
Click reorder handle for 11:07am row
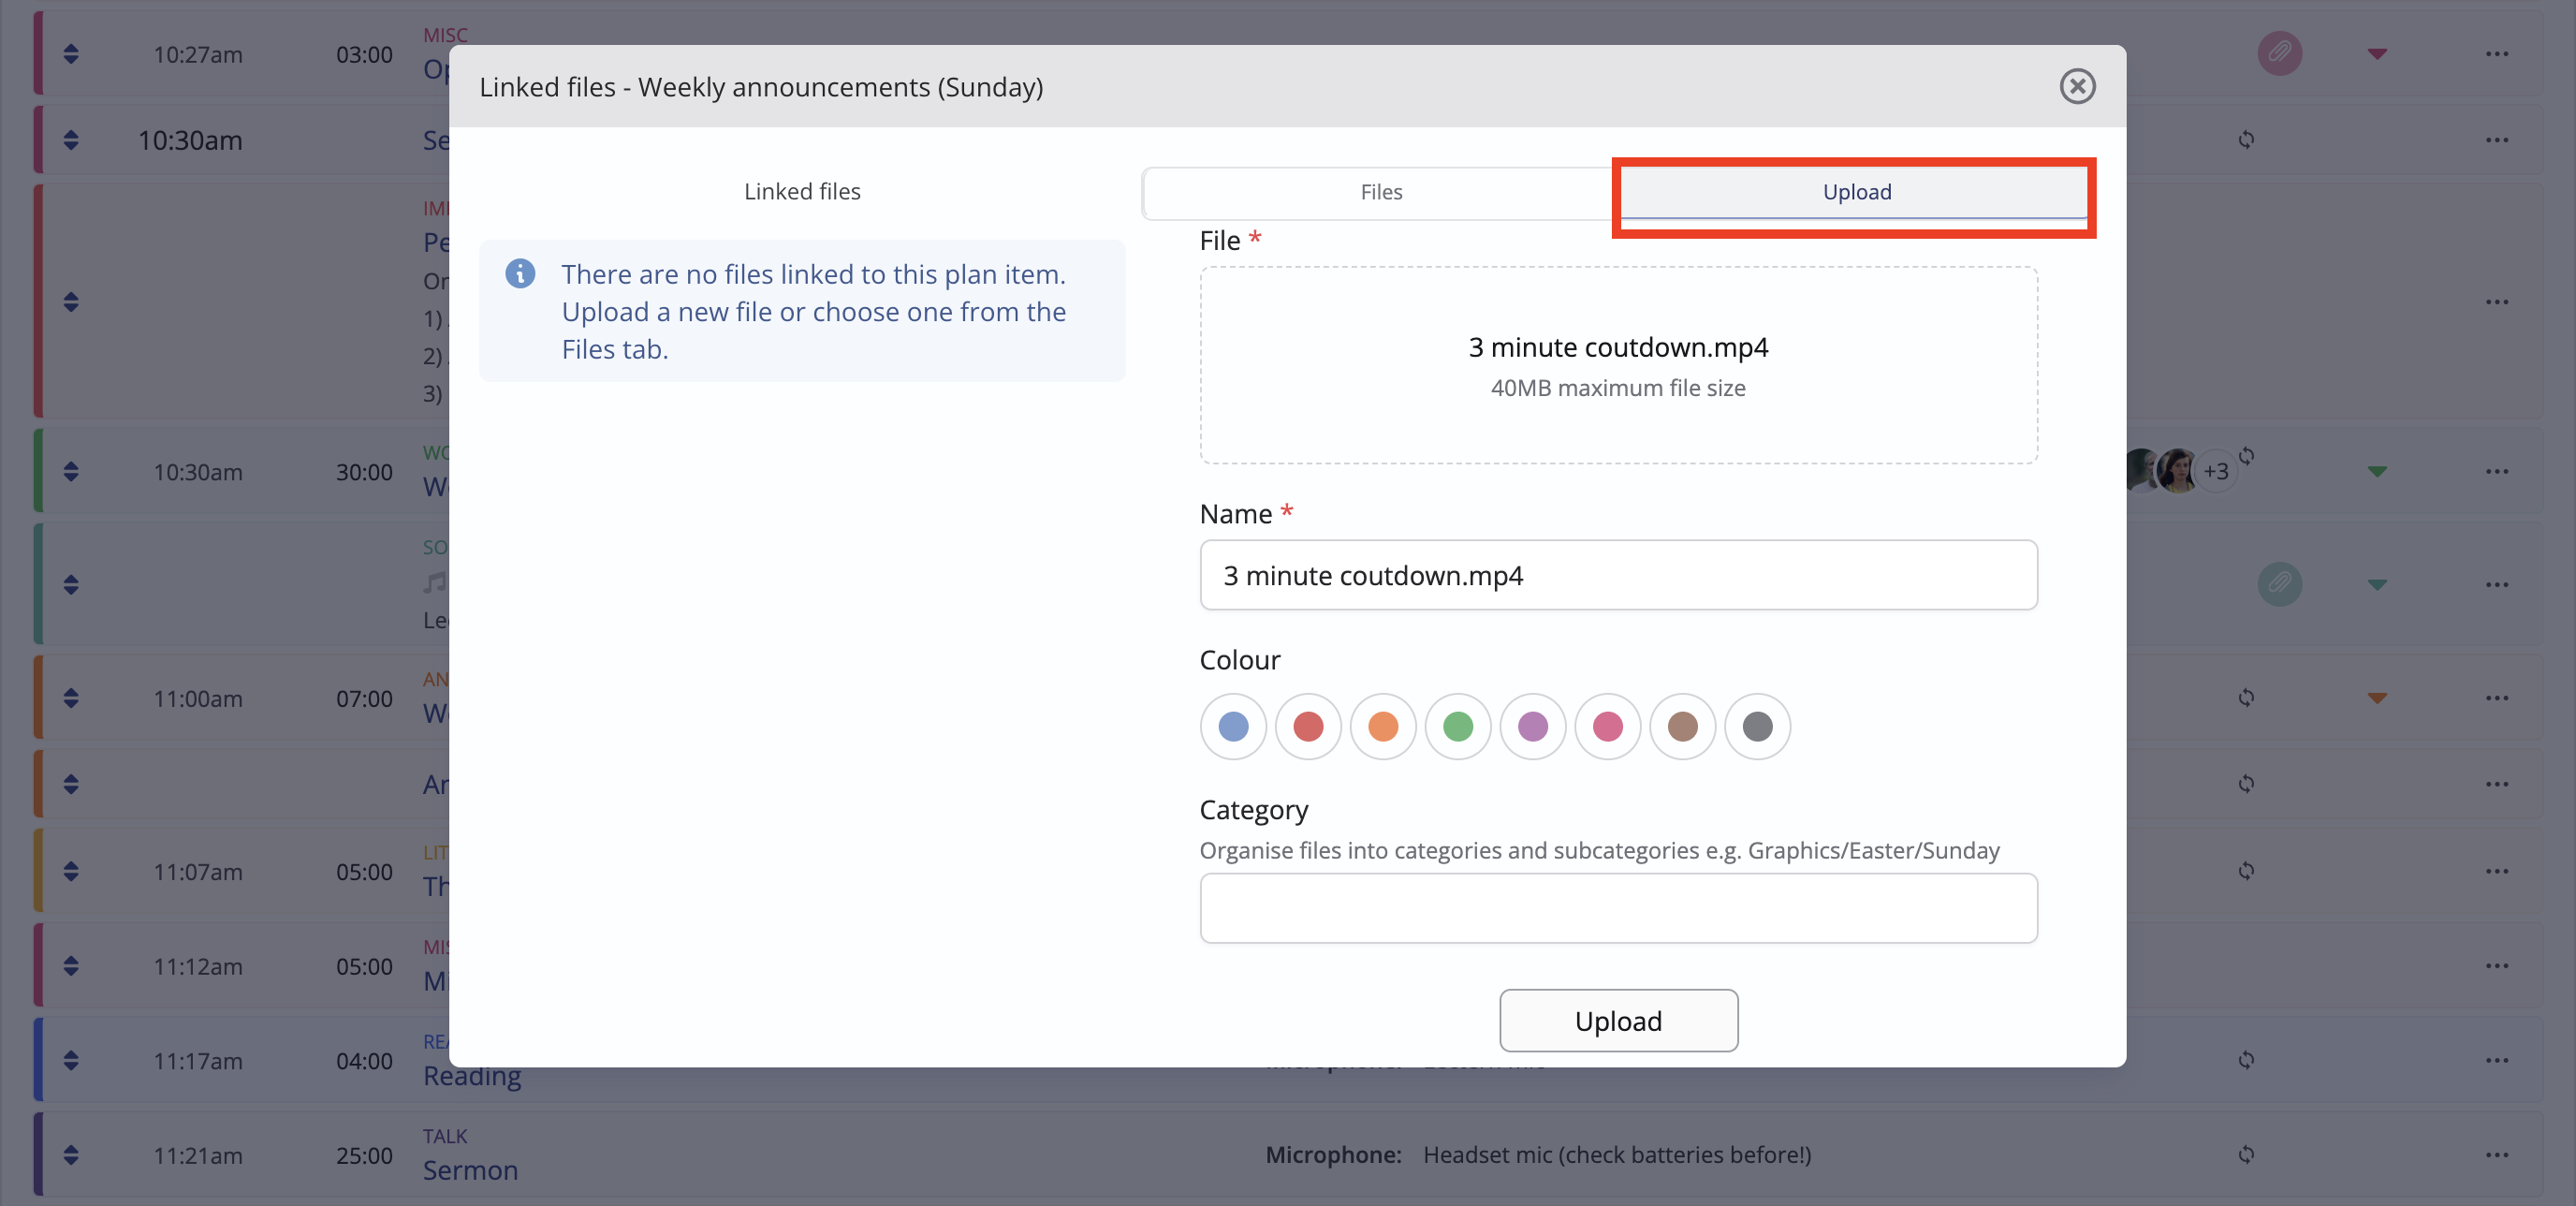point(71,871)
